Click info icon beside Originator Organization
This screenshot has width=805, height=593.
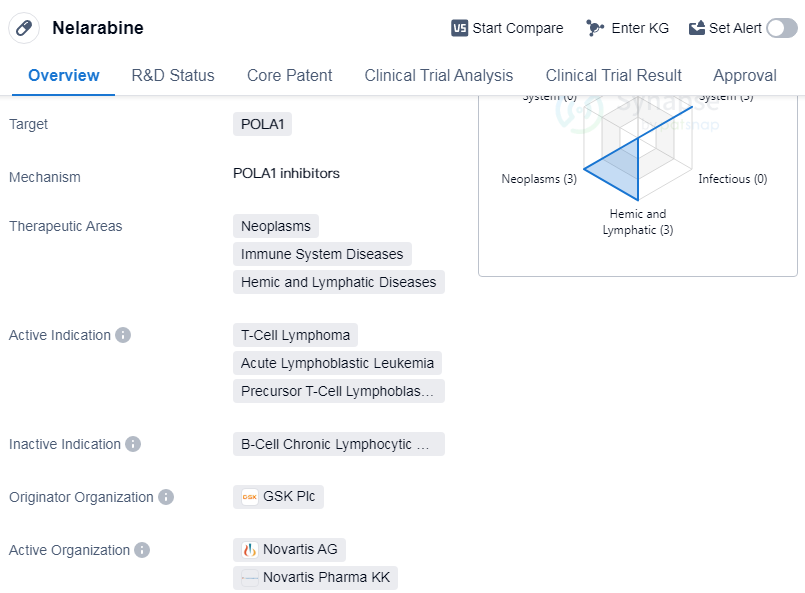pyautogui.click(x=166, y=497)
